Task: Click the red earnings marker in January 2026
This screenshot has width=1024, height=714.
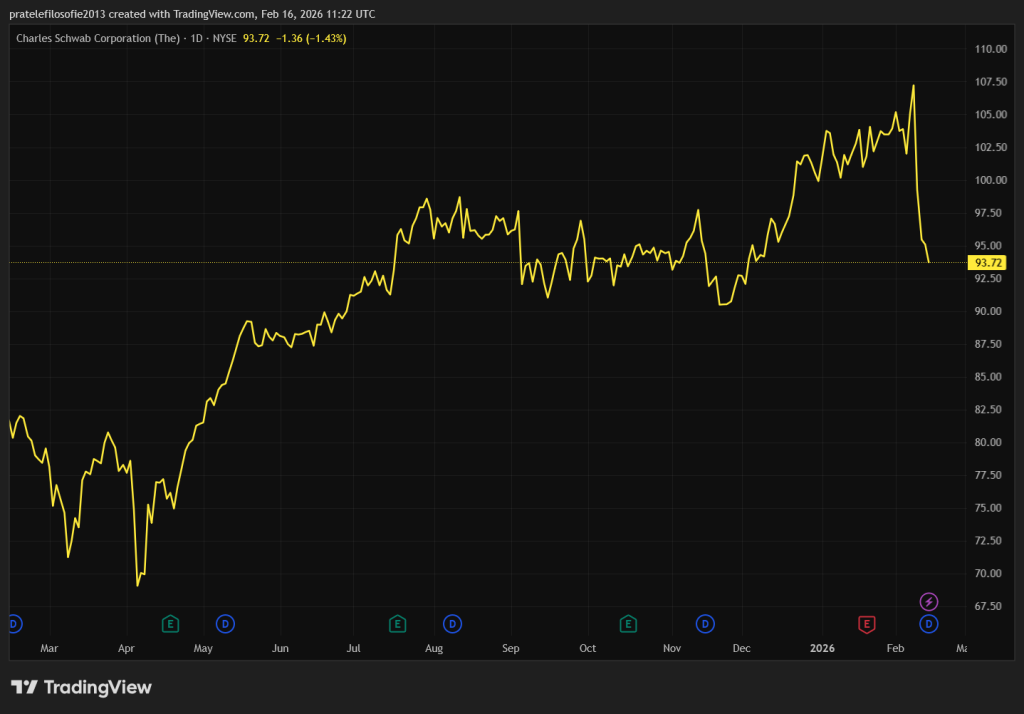Action: pyautogui.click(x=867, y=624)
